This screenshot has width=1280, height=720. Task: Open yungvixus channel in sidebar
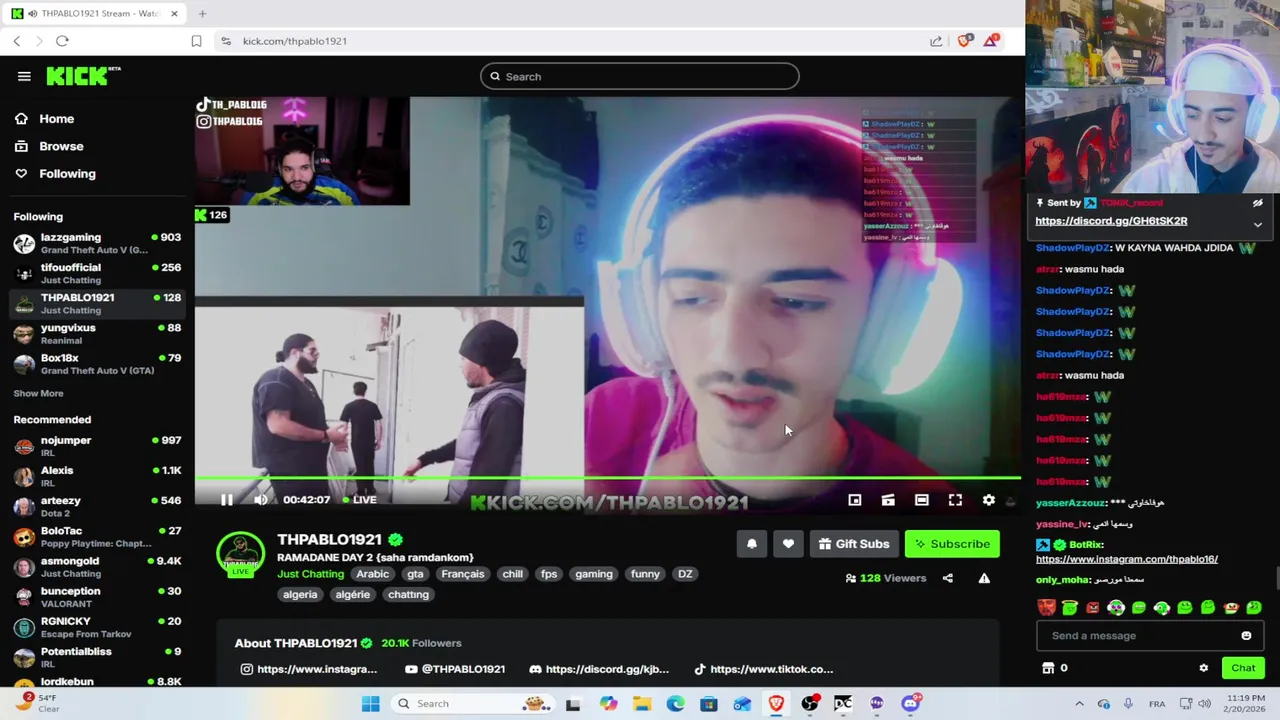click(x=97, y=333)
